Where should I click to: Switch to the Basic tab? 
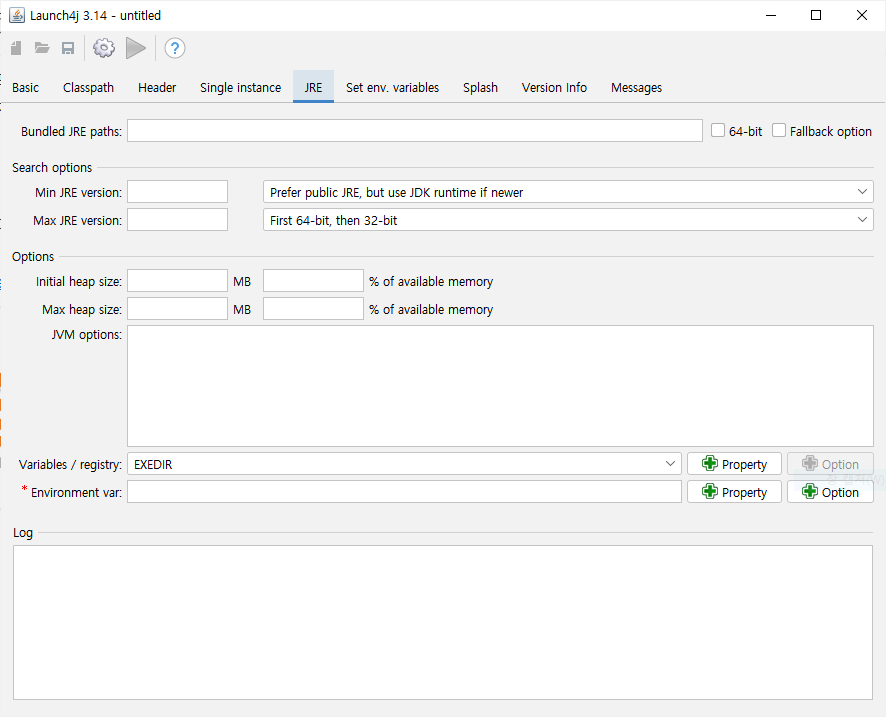[25, 88]
